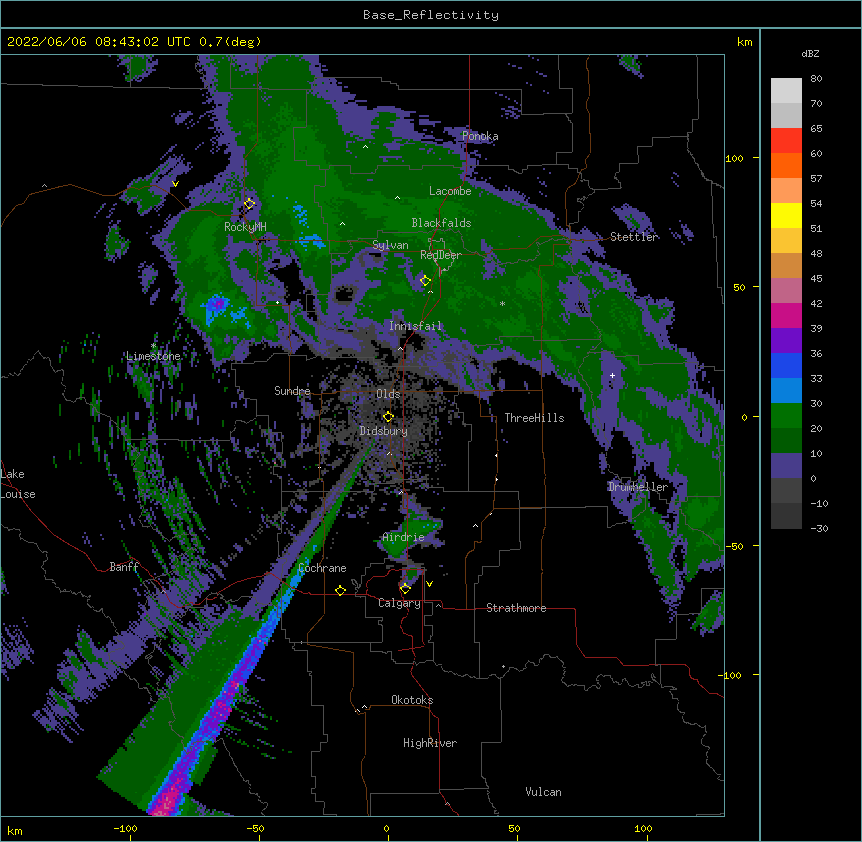The width and height of the screenshot is (862, 842).
Task: Click the slate 0-10 dBZ legend swatch
Action: click(786, 466)
